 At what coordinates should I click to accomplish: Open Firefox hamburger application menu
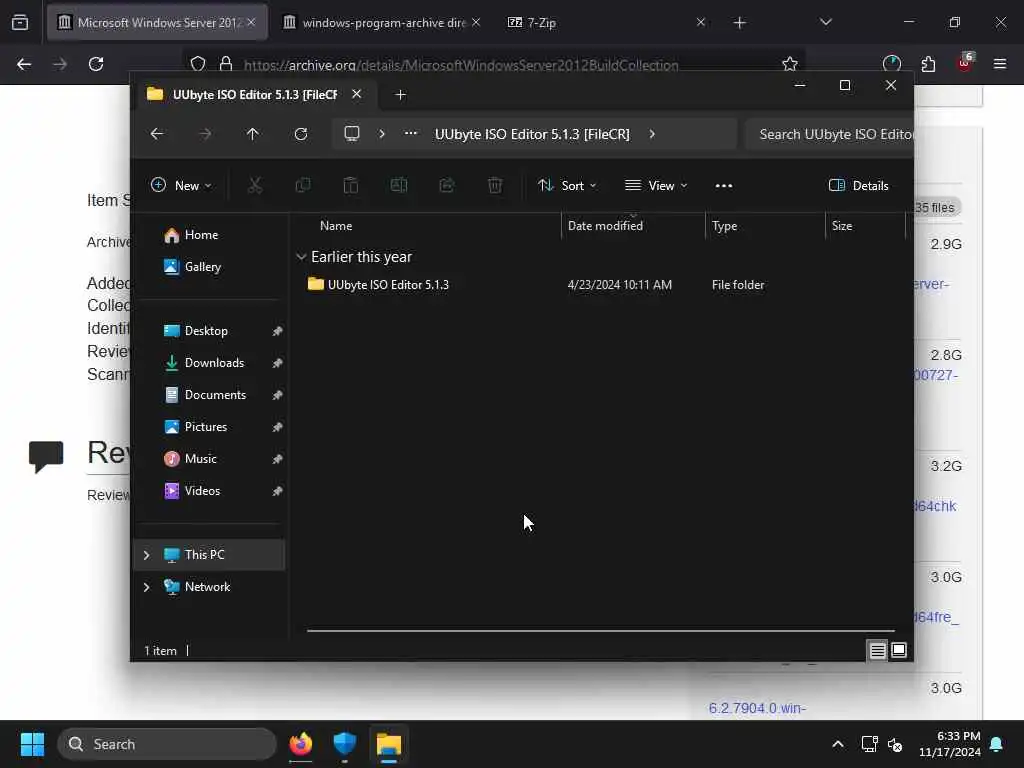tap(1000, 64)
